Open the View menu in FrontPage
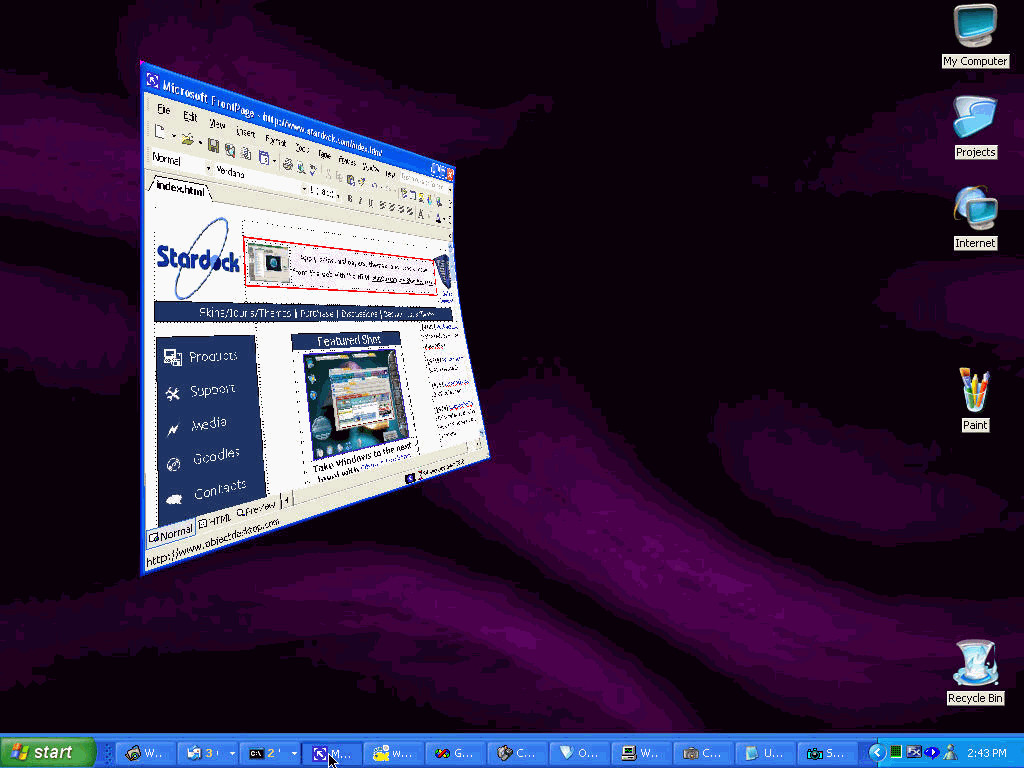 pos(217,124)
